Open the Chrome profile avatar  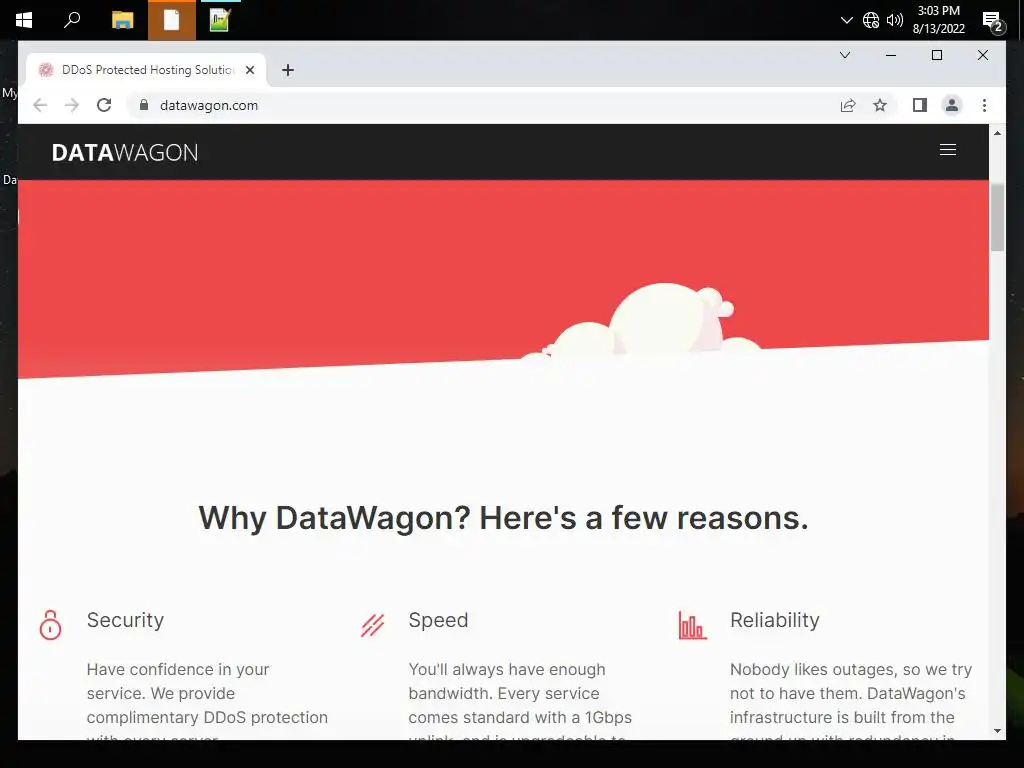(x=952, y=105)
